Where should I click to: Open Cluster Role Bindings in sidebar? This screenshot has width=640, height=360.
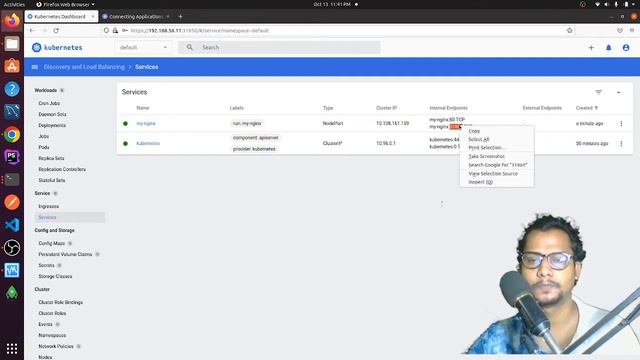pos(60,302)
